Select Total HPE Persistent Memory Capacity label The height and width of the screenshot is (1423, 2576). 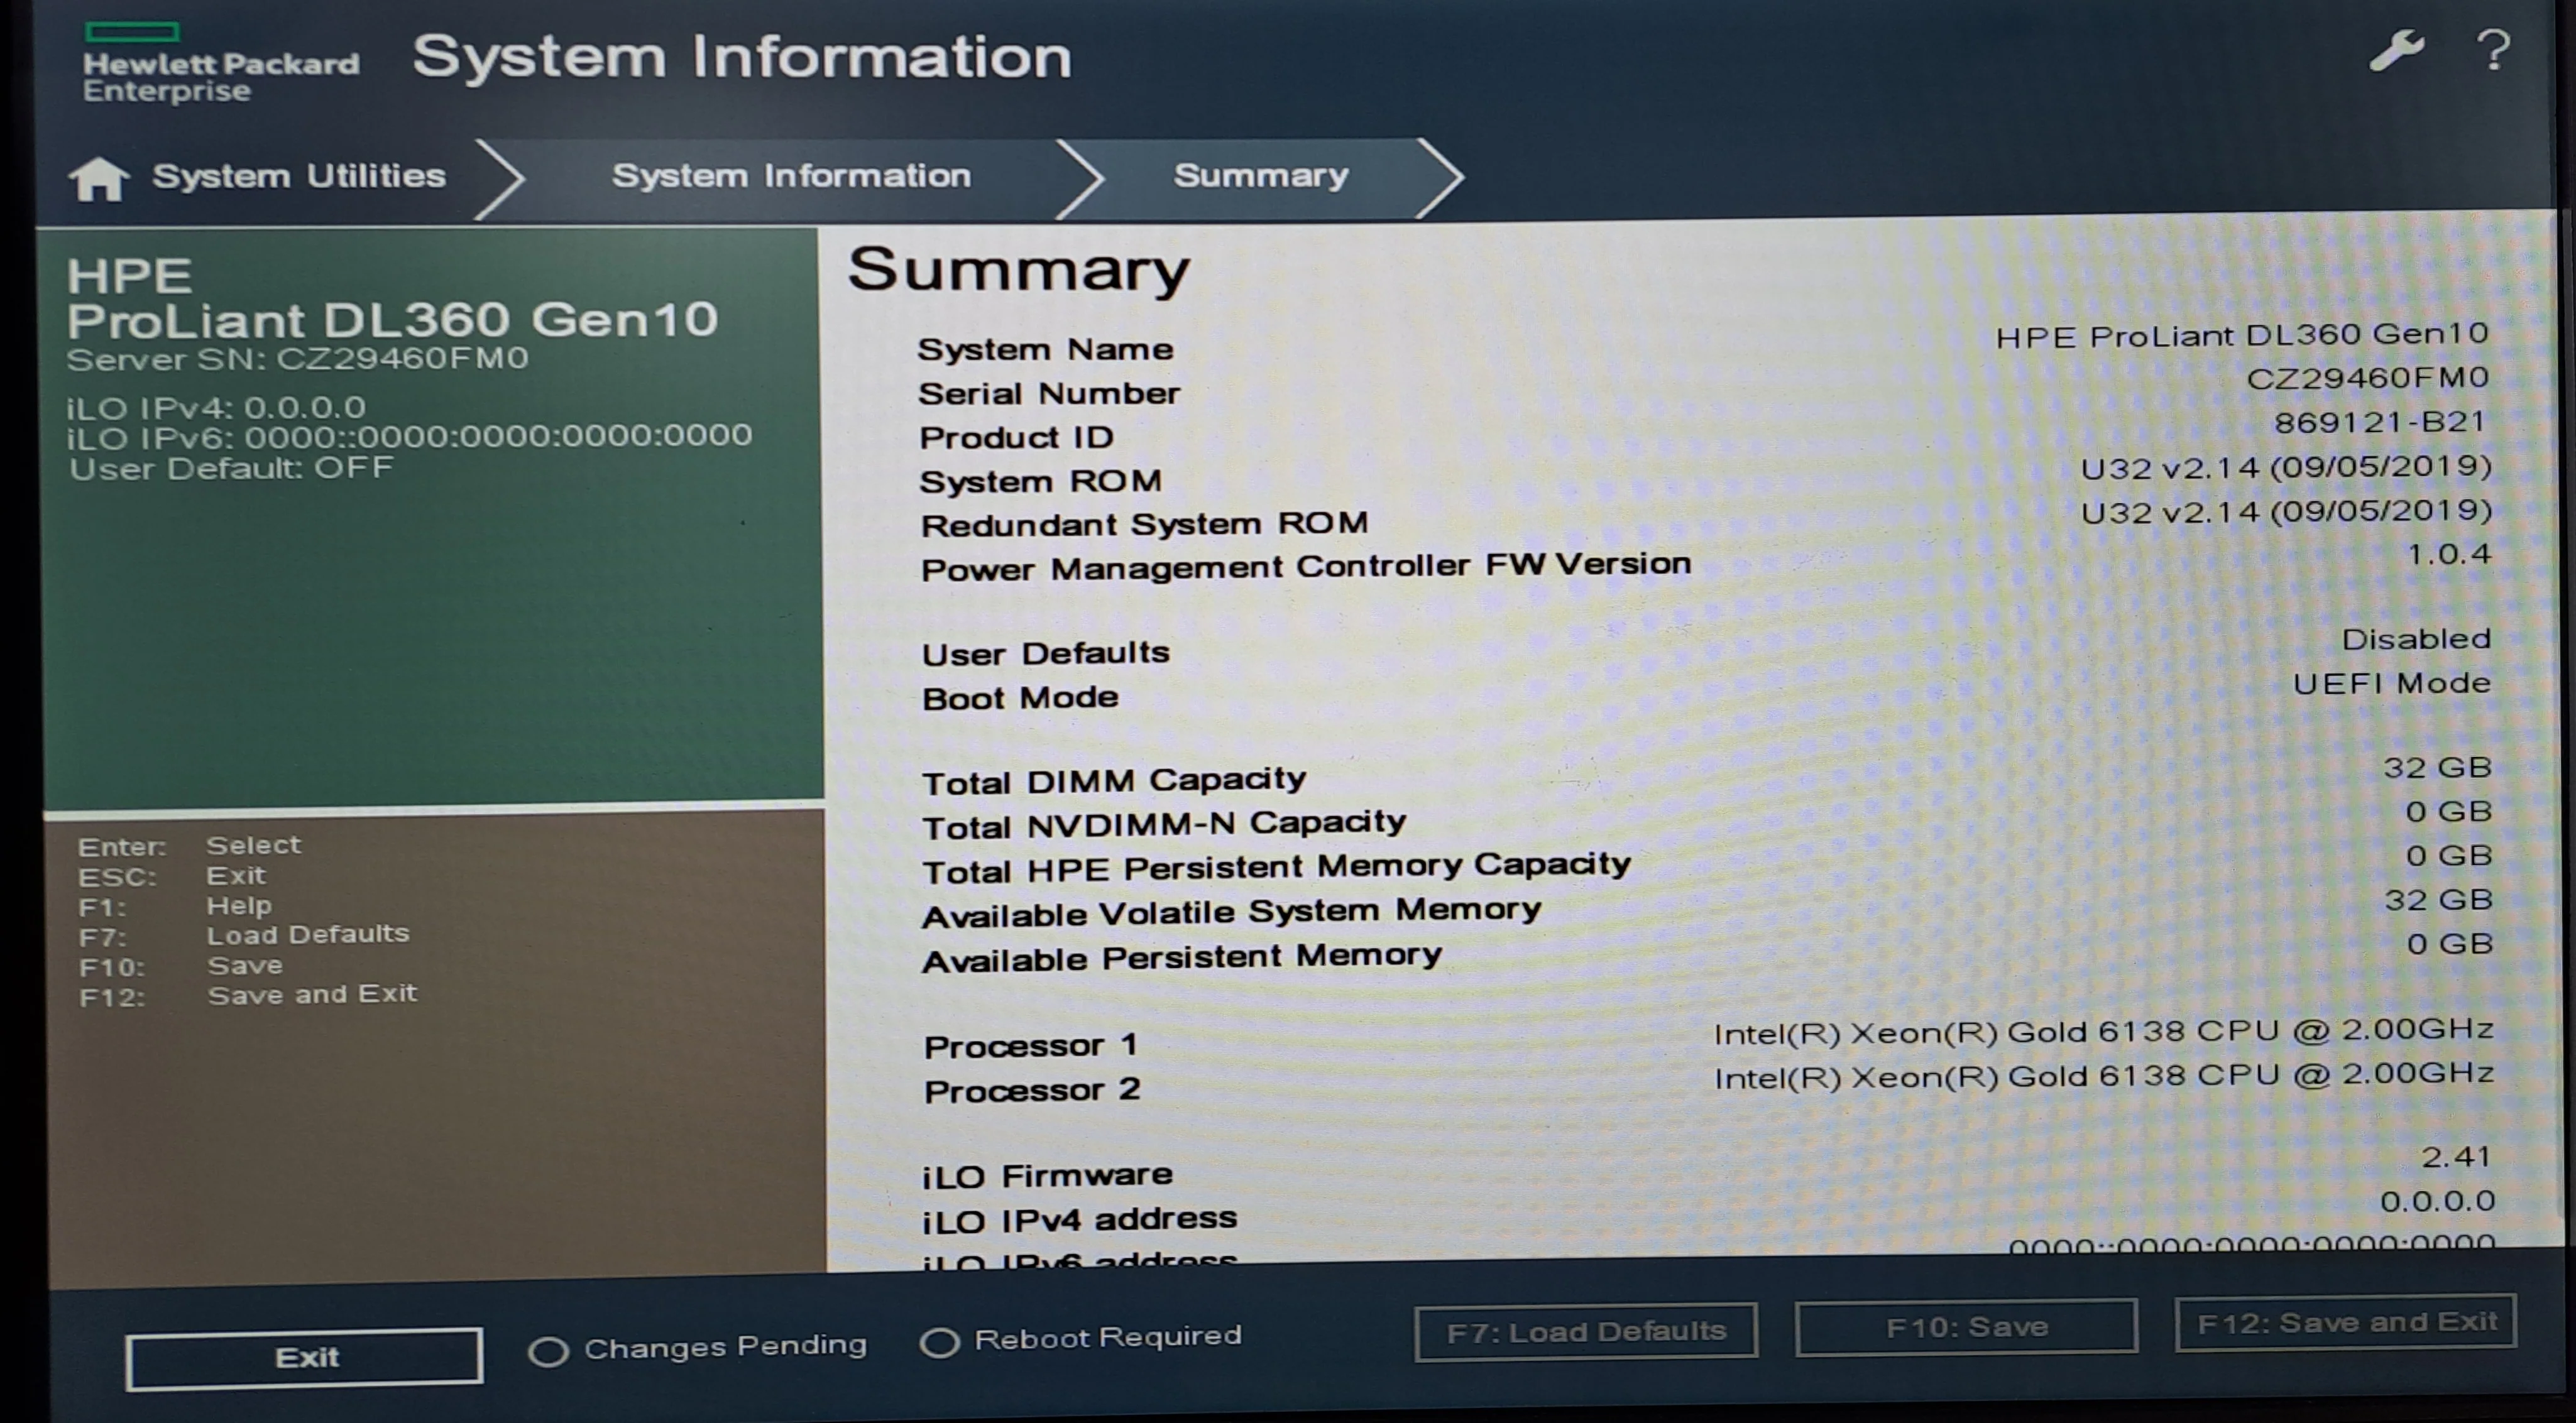1276,867
